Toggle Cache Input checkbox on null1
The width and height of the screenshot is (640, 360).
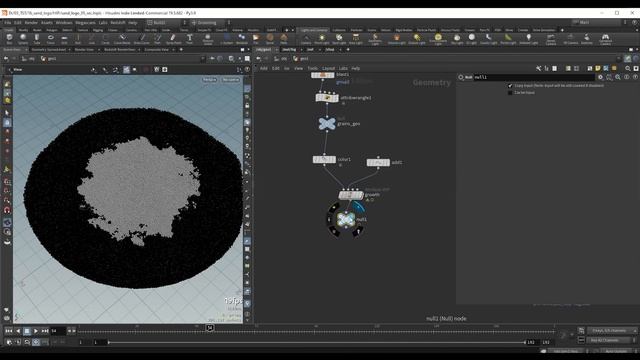tap(510, 93)
